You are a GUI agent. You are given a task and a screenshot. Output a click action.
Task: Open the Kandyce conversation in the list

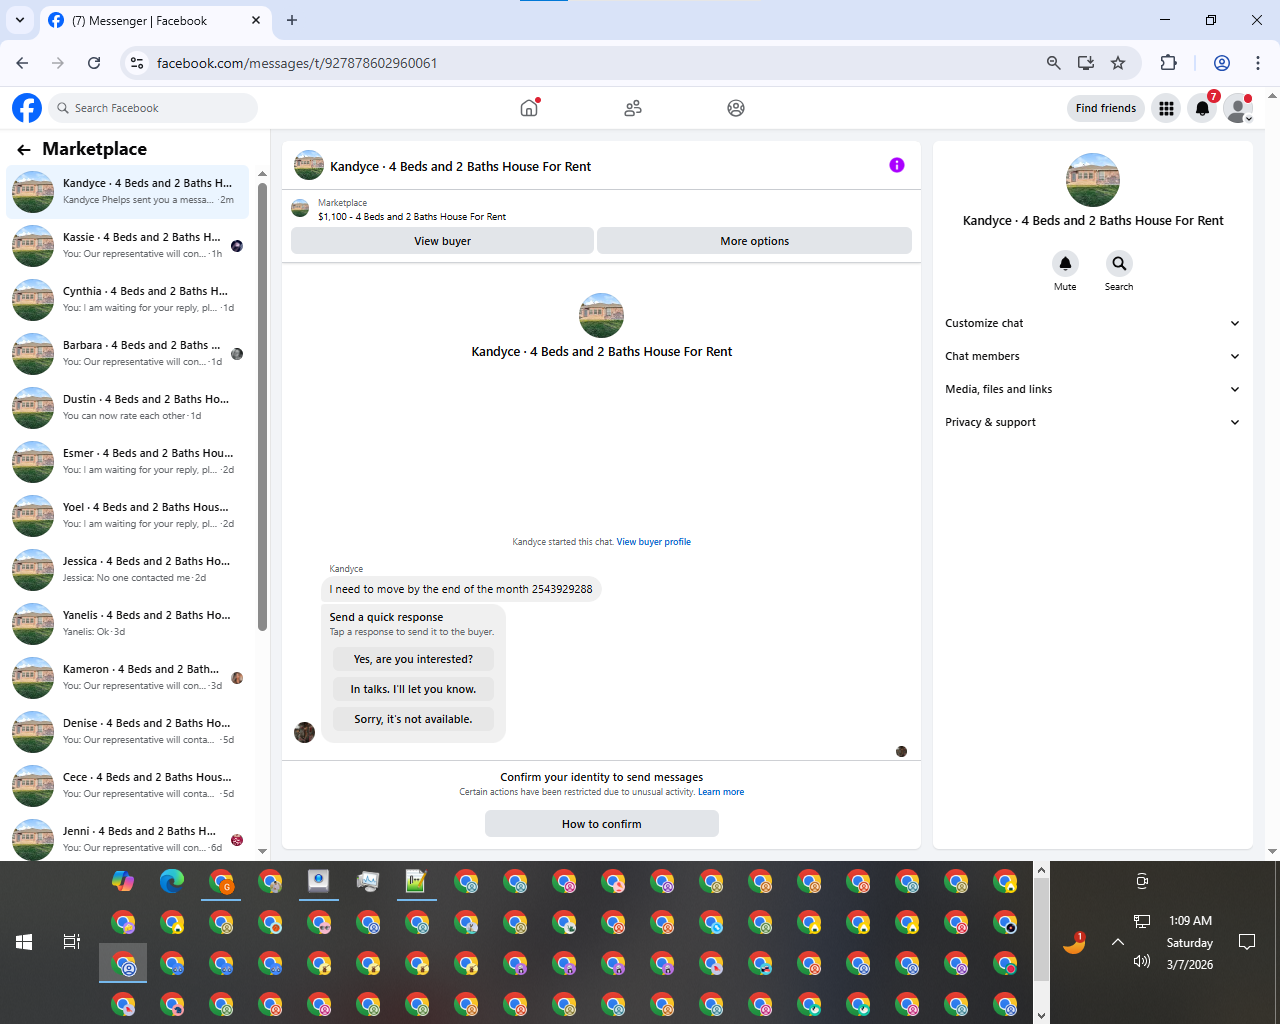click(x=128, y=191)
